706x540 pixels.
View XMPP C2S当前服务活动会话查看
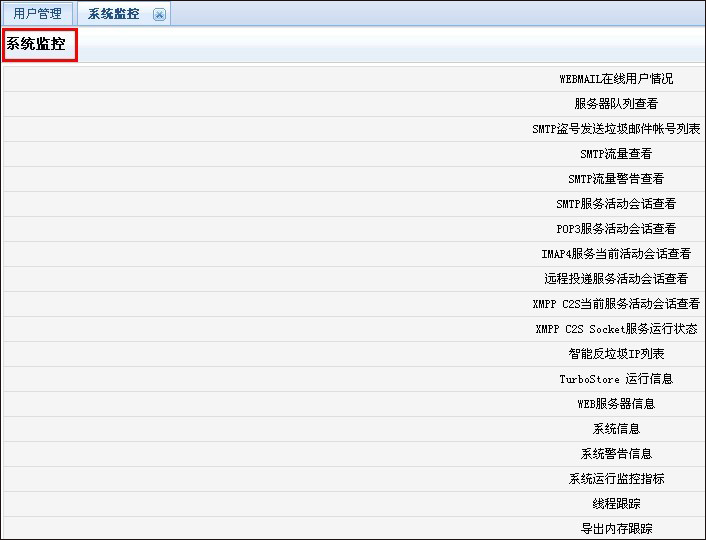click(616, 304)
